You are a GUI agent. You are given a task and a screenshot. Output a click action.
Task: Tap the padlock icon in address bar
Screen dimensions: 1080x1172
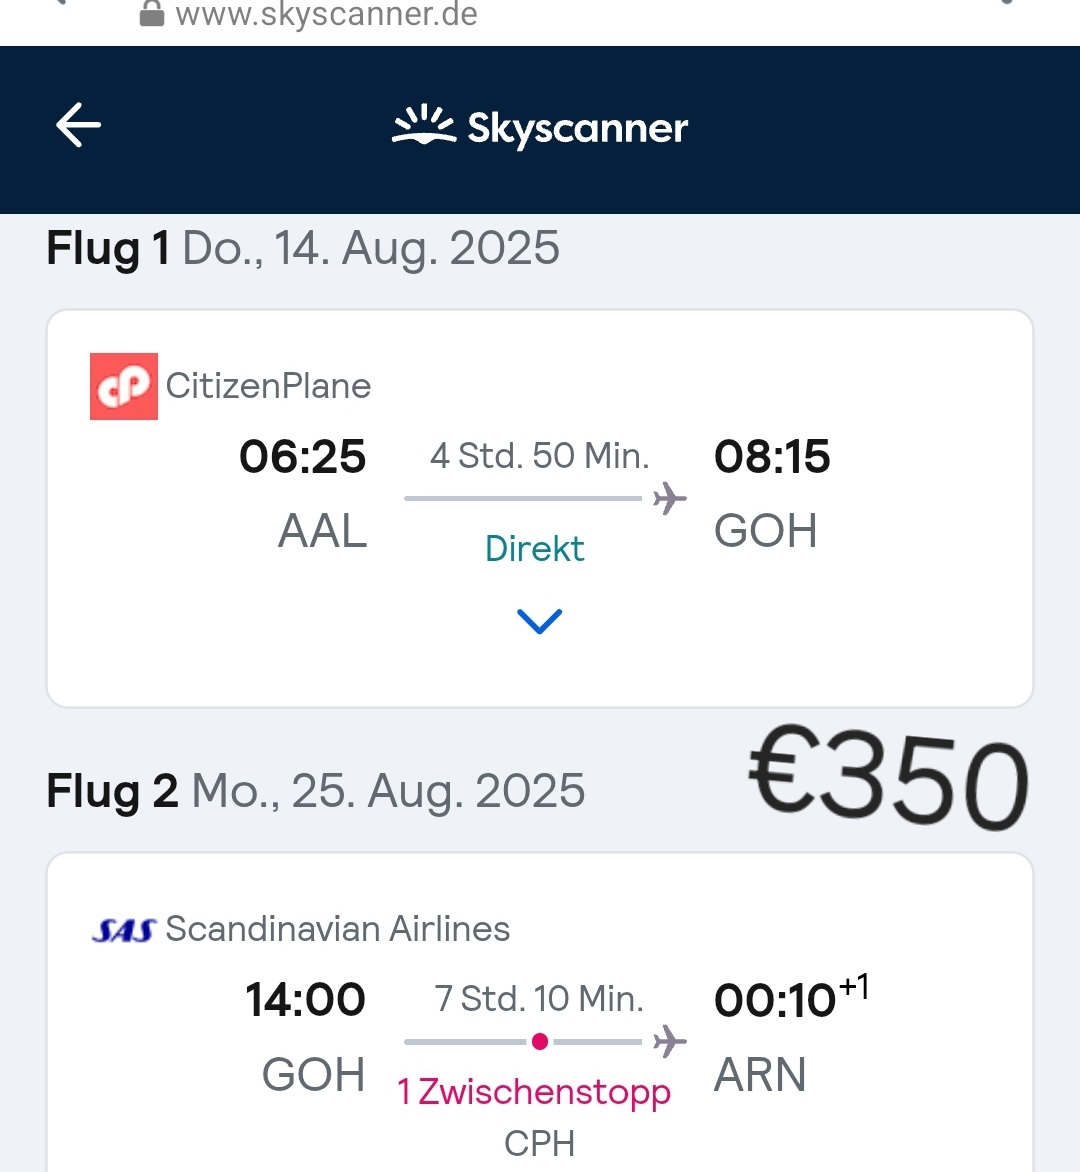[152, 13]
